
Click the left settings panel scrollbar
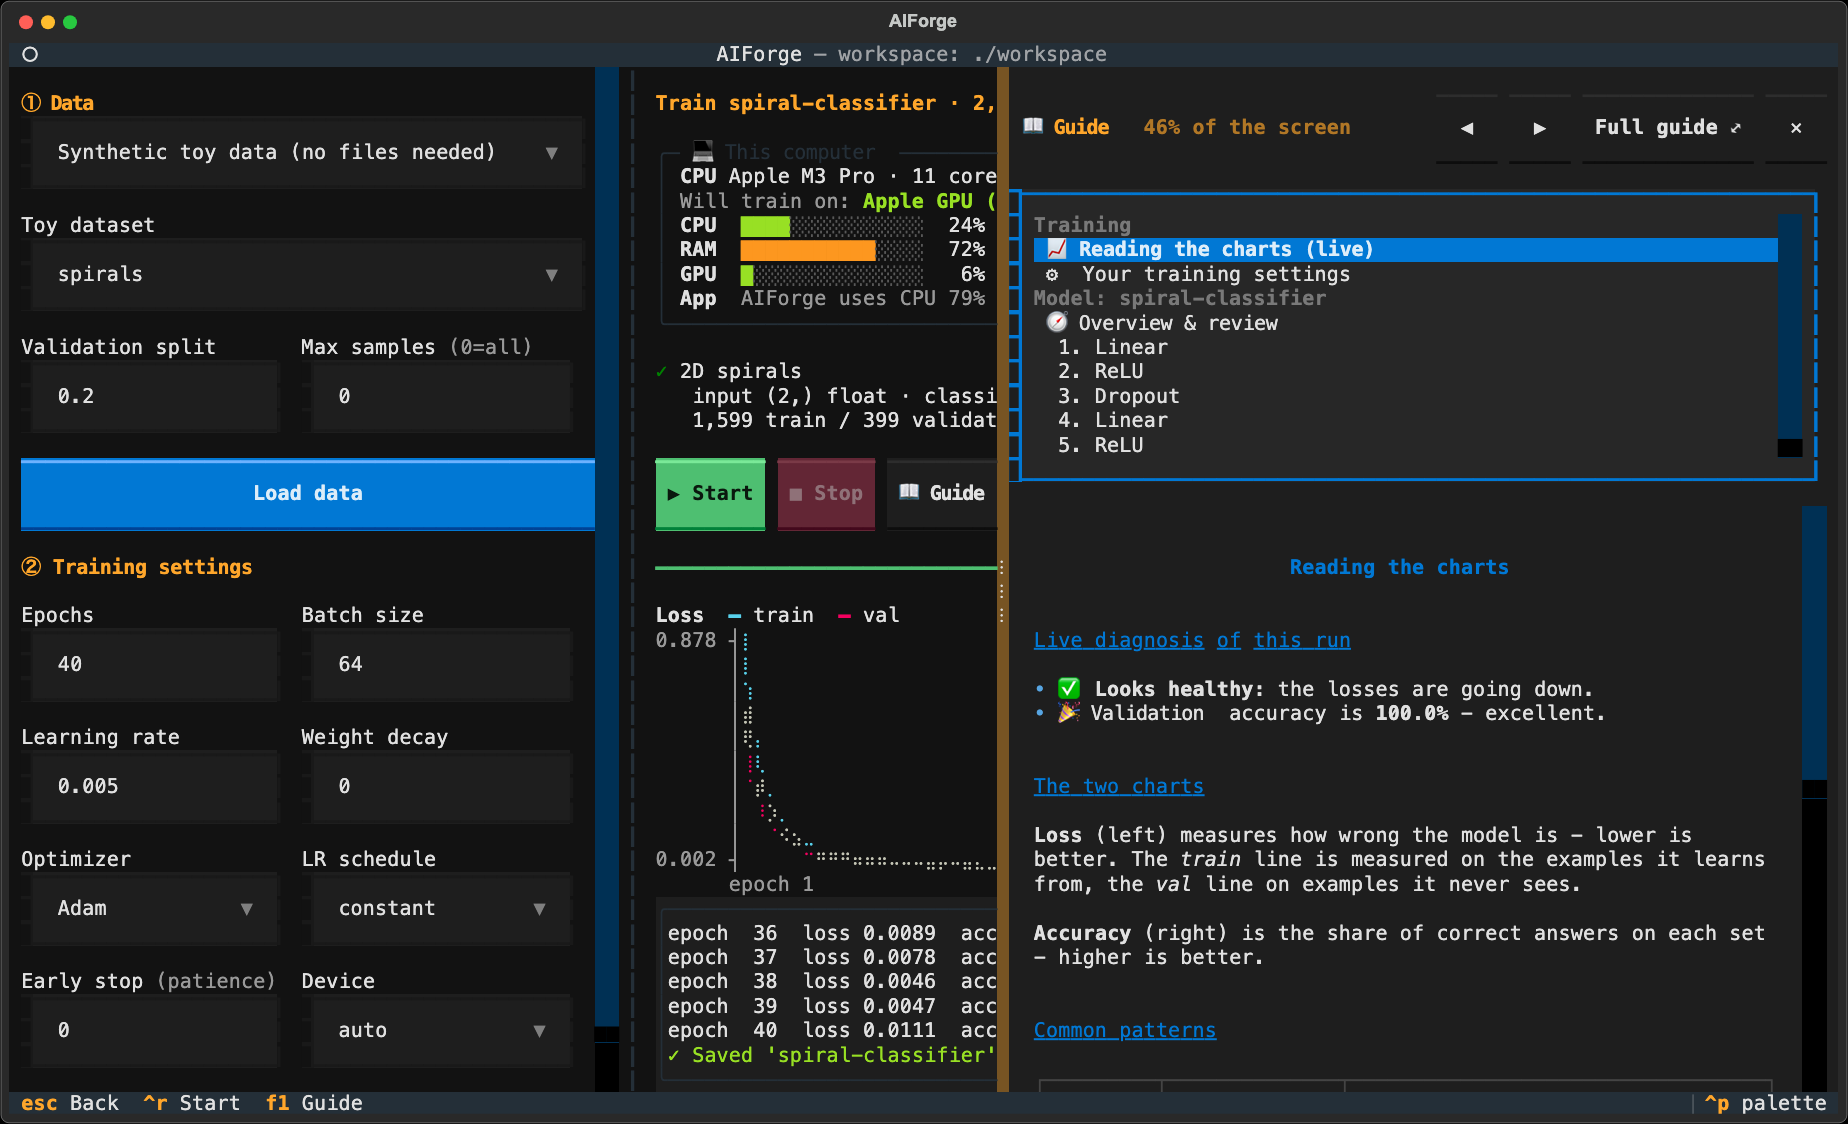(x=607, y=580)
